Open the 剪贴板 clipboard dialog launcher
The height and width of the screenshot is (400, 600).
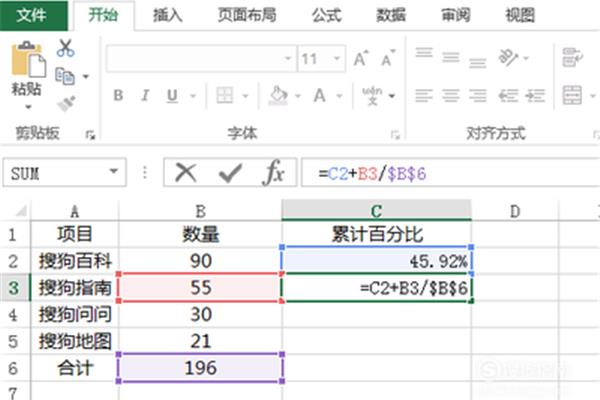(x=90, y=135)
